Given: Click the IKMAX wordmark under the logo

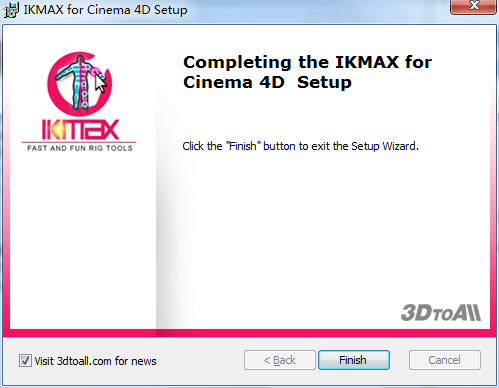Looking at the screenshot, I should (x=81, y=130).
